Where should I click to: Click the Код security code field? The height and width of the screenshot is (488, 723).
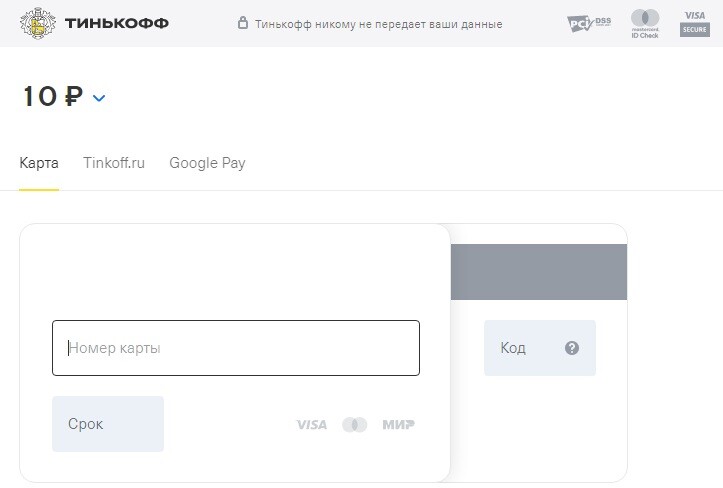click(540, 348)
